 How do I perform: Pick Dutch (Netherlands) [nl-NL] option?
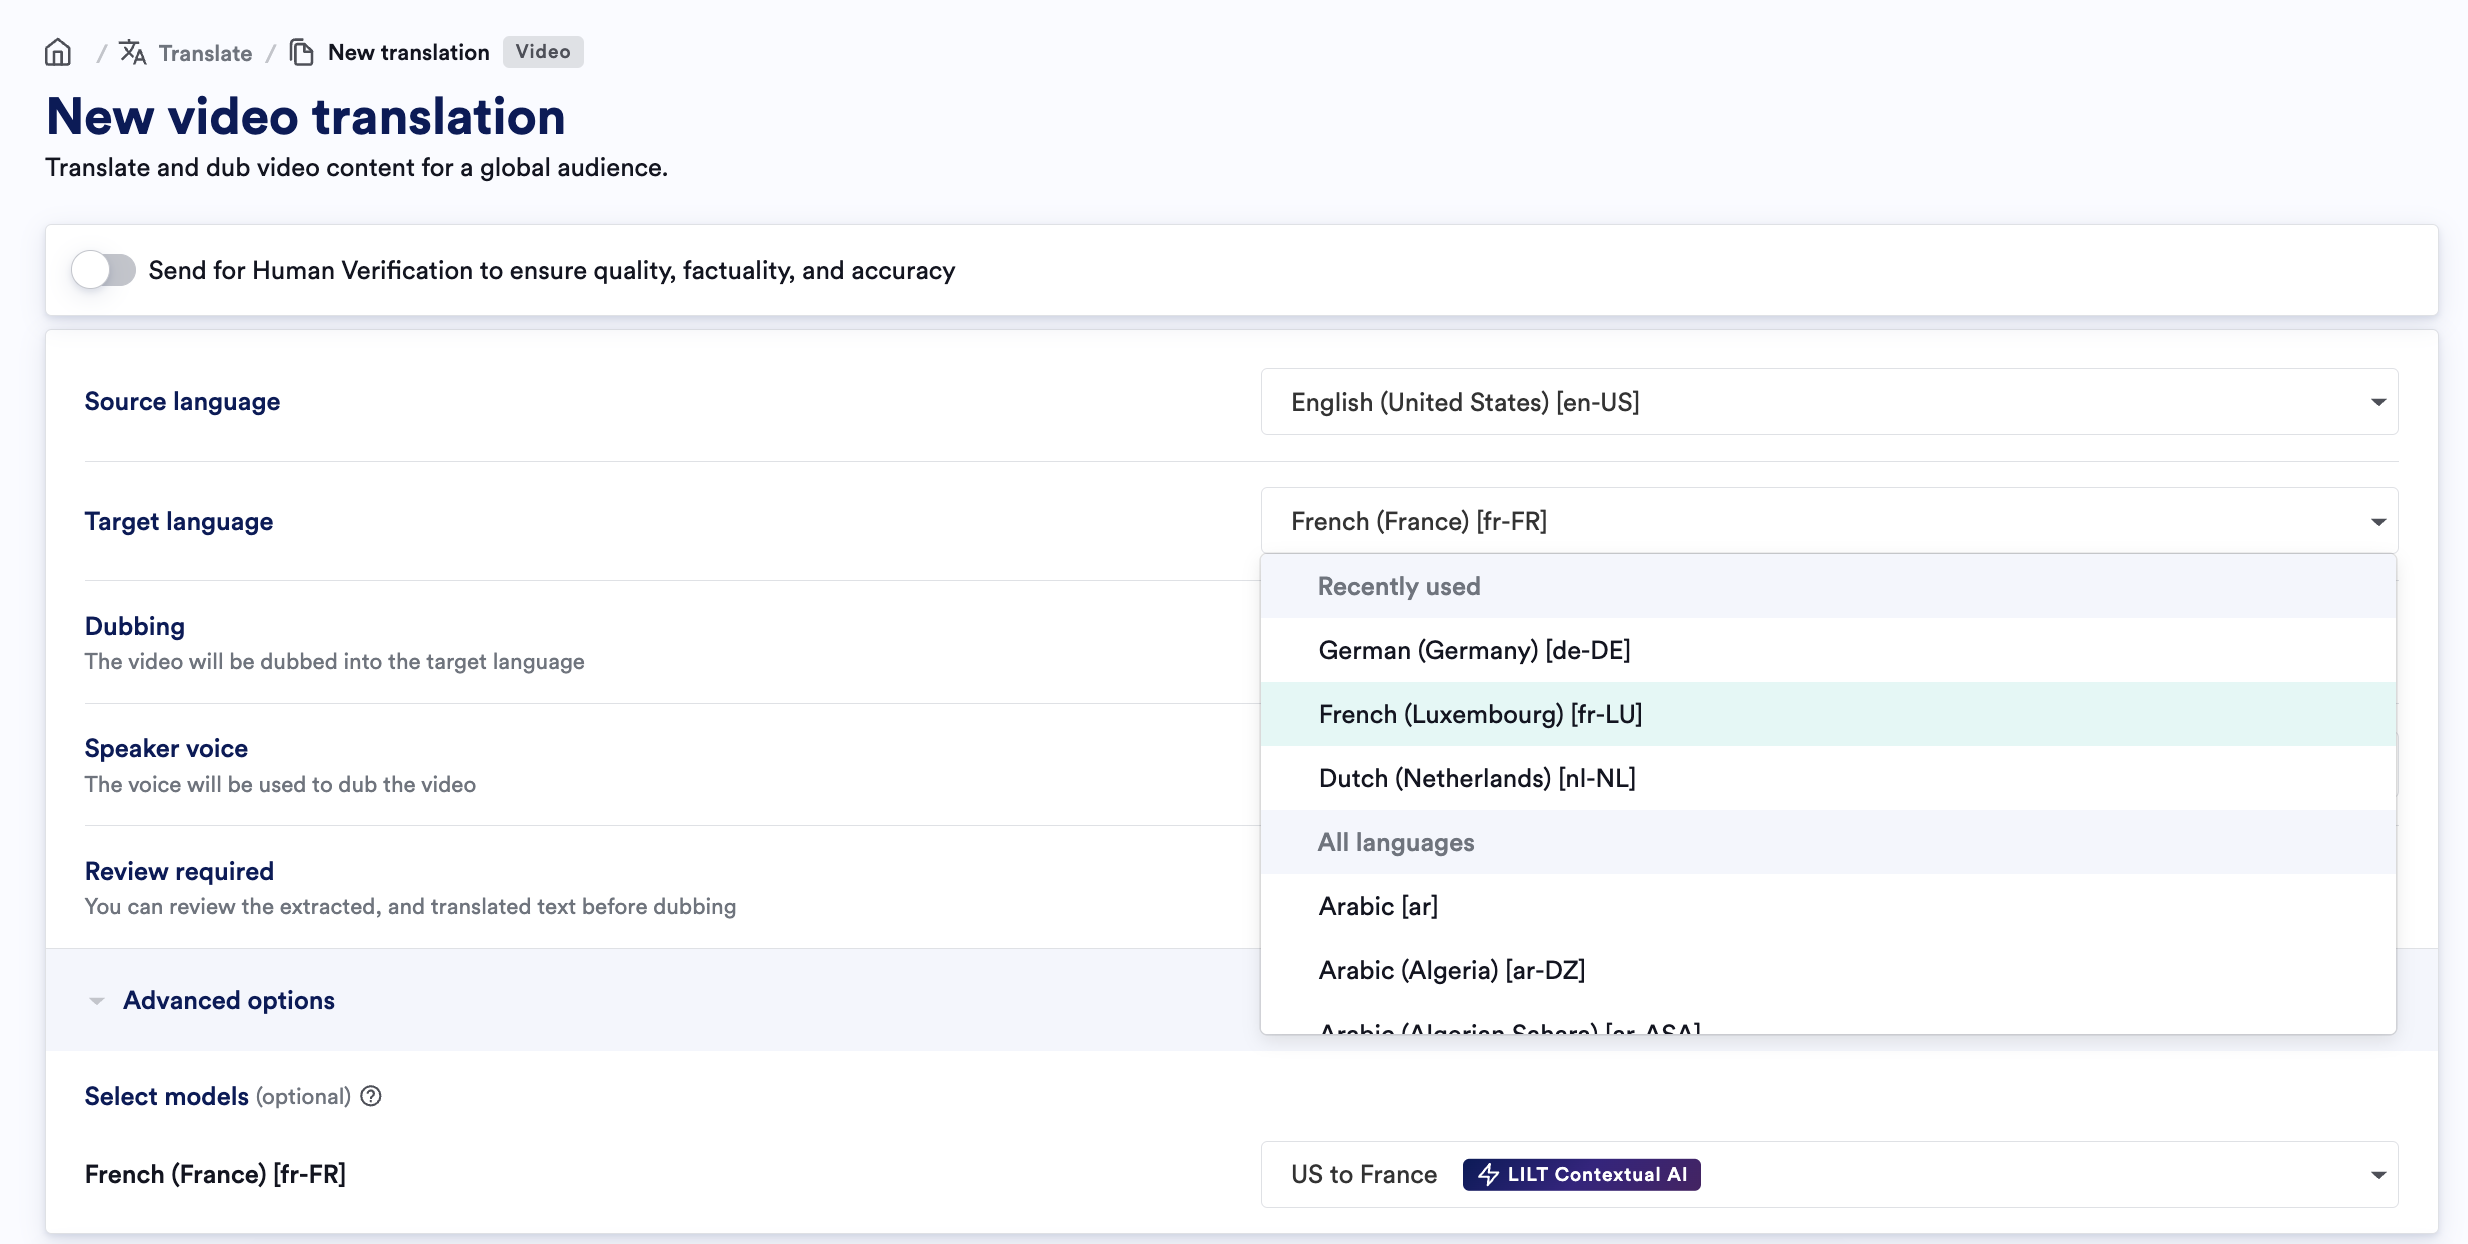[1477, 778]
